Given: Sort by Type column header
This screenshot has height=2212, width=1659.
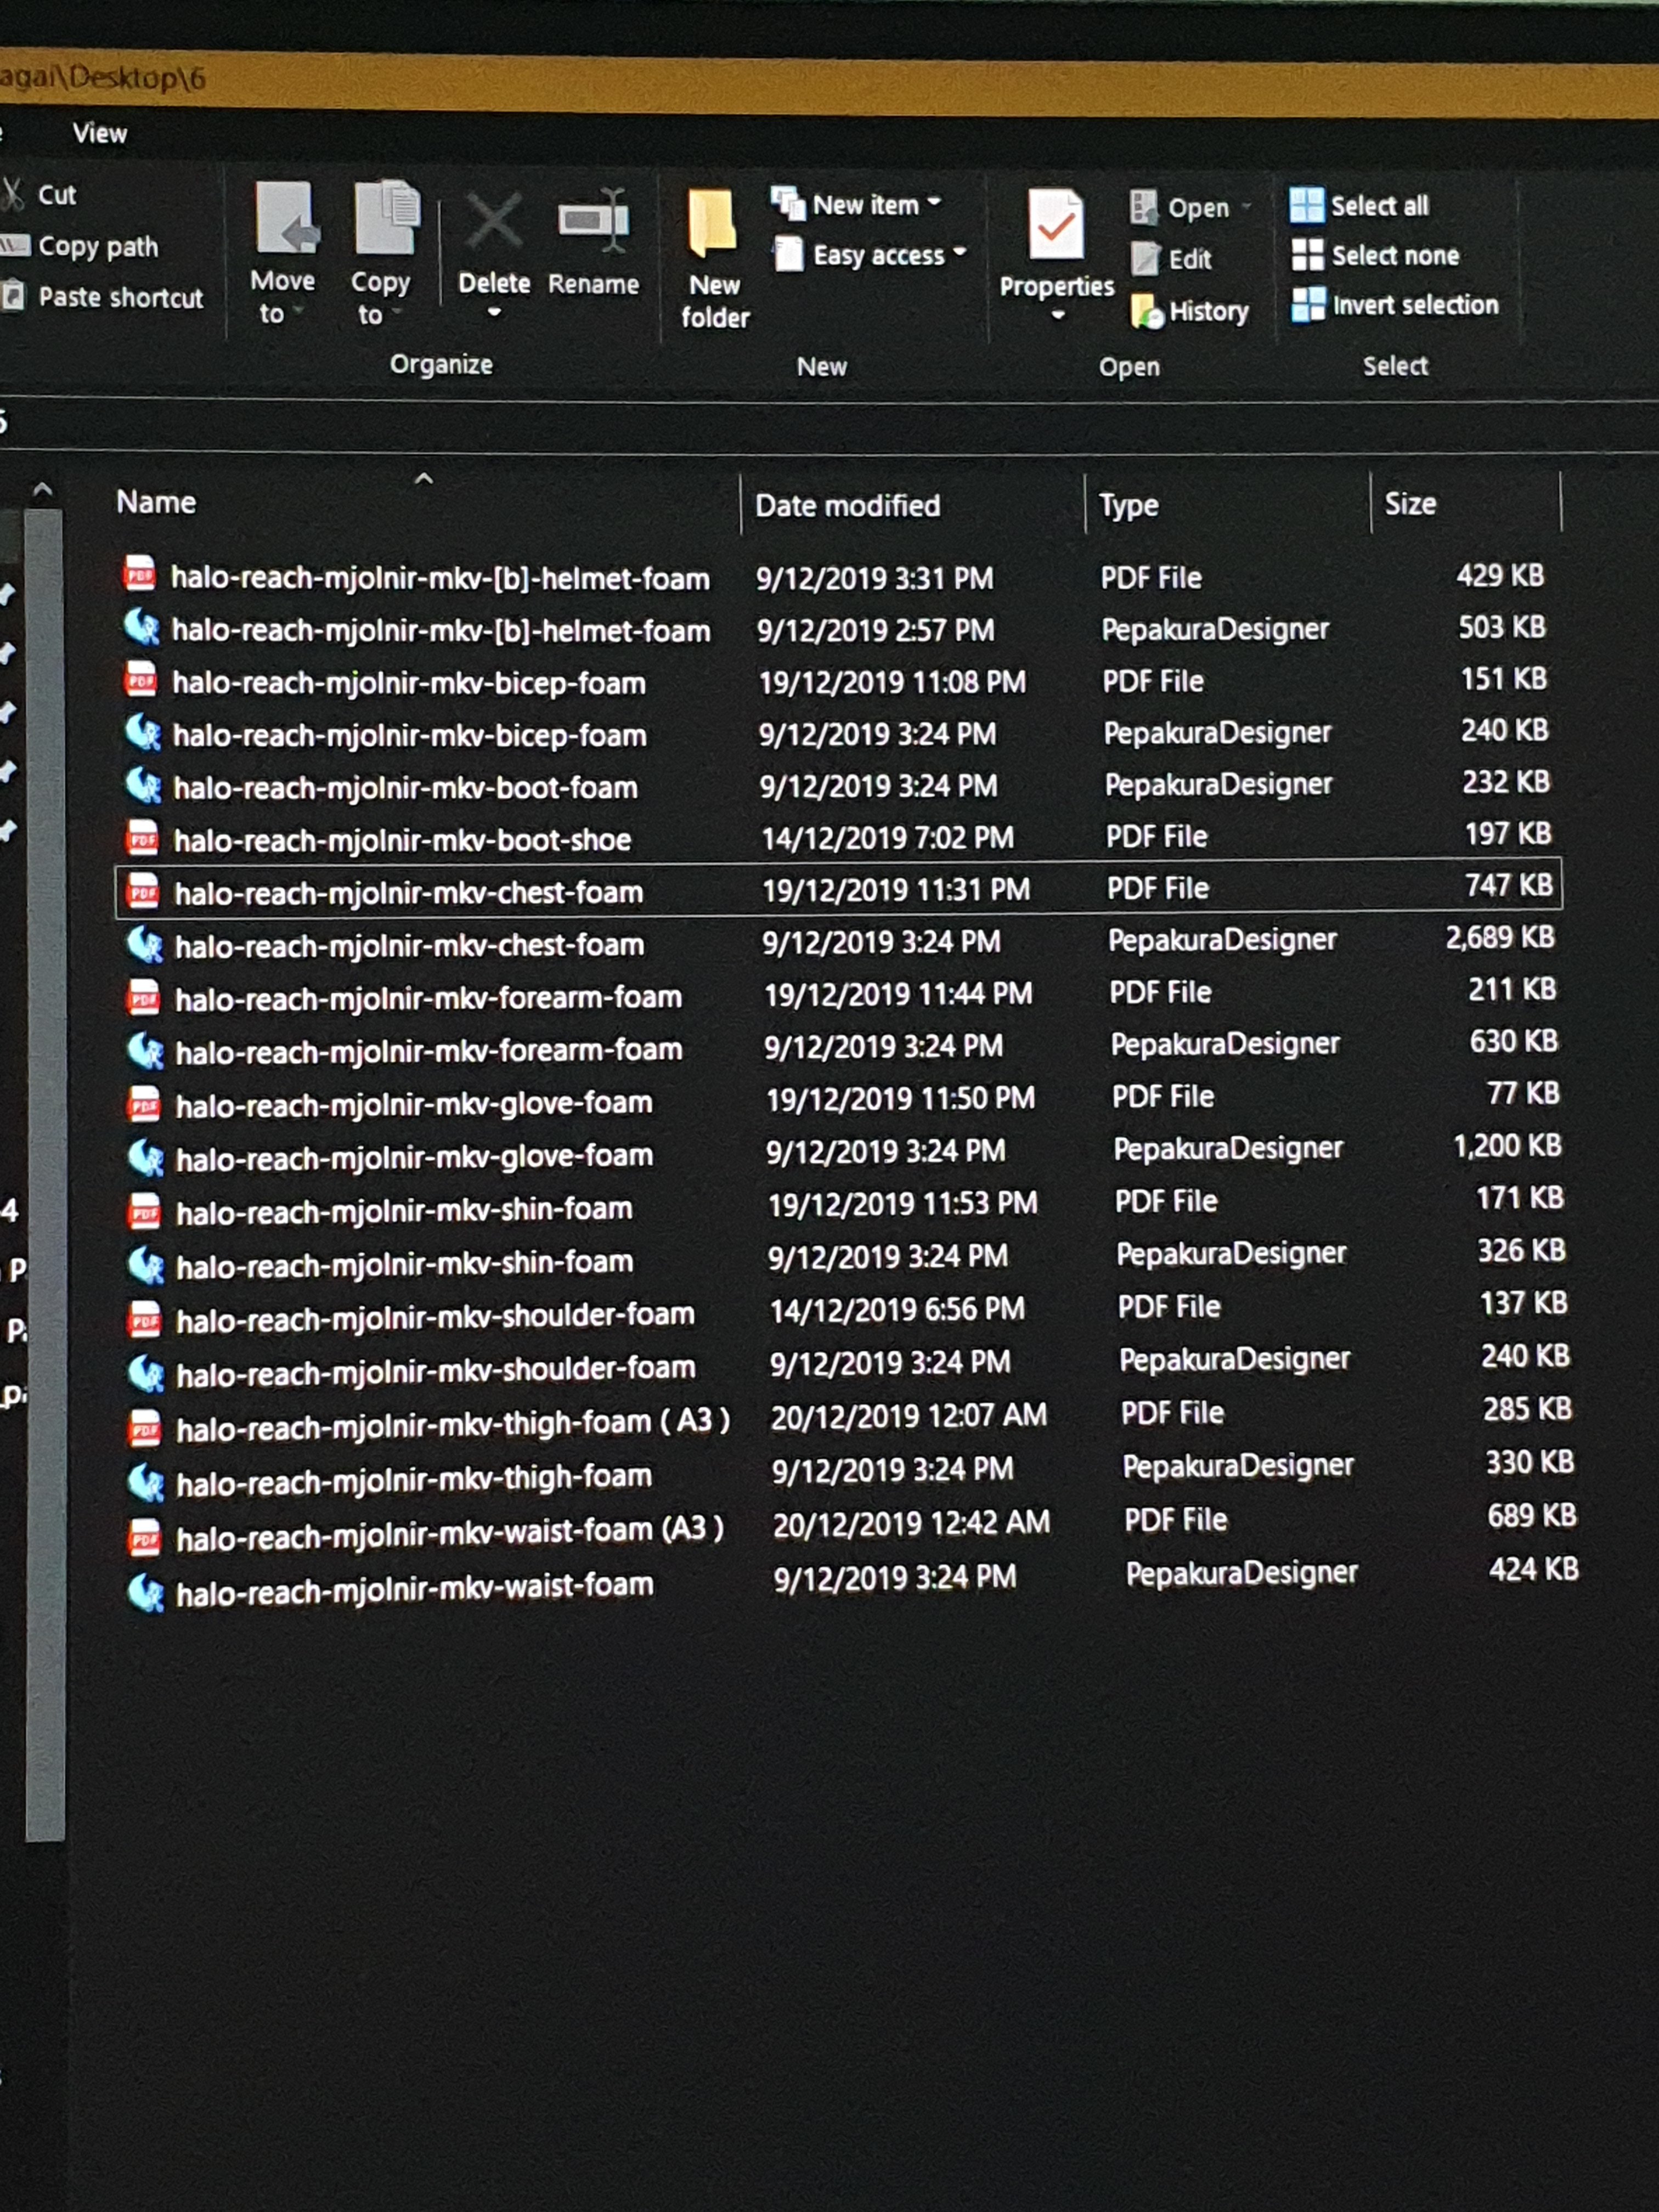Looking at the screenshot, I should click(x=1128, y=505).
